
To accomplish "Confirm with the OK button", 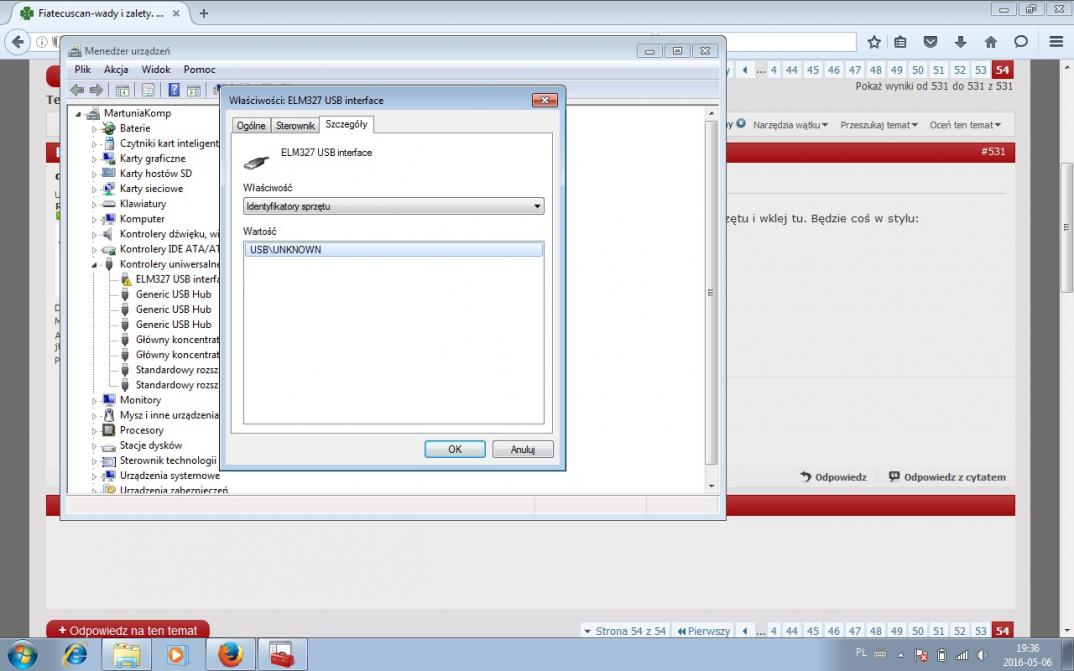I will click(x=455, y=449).
